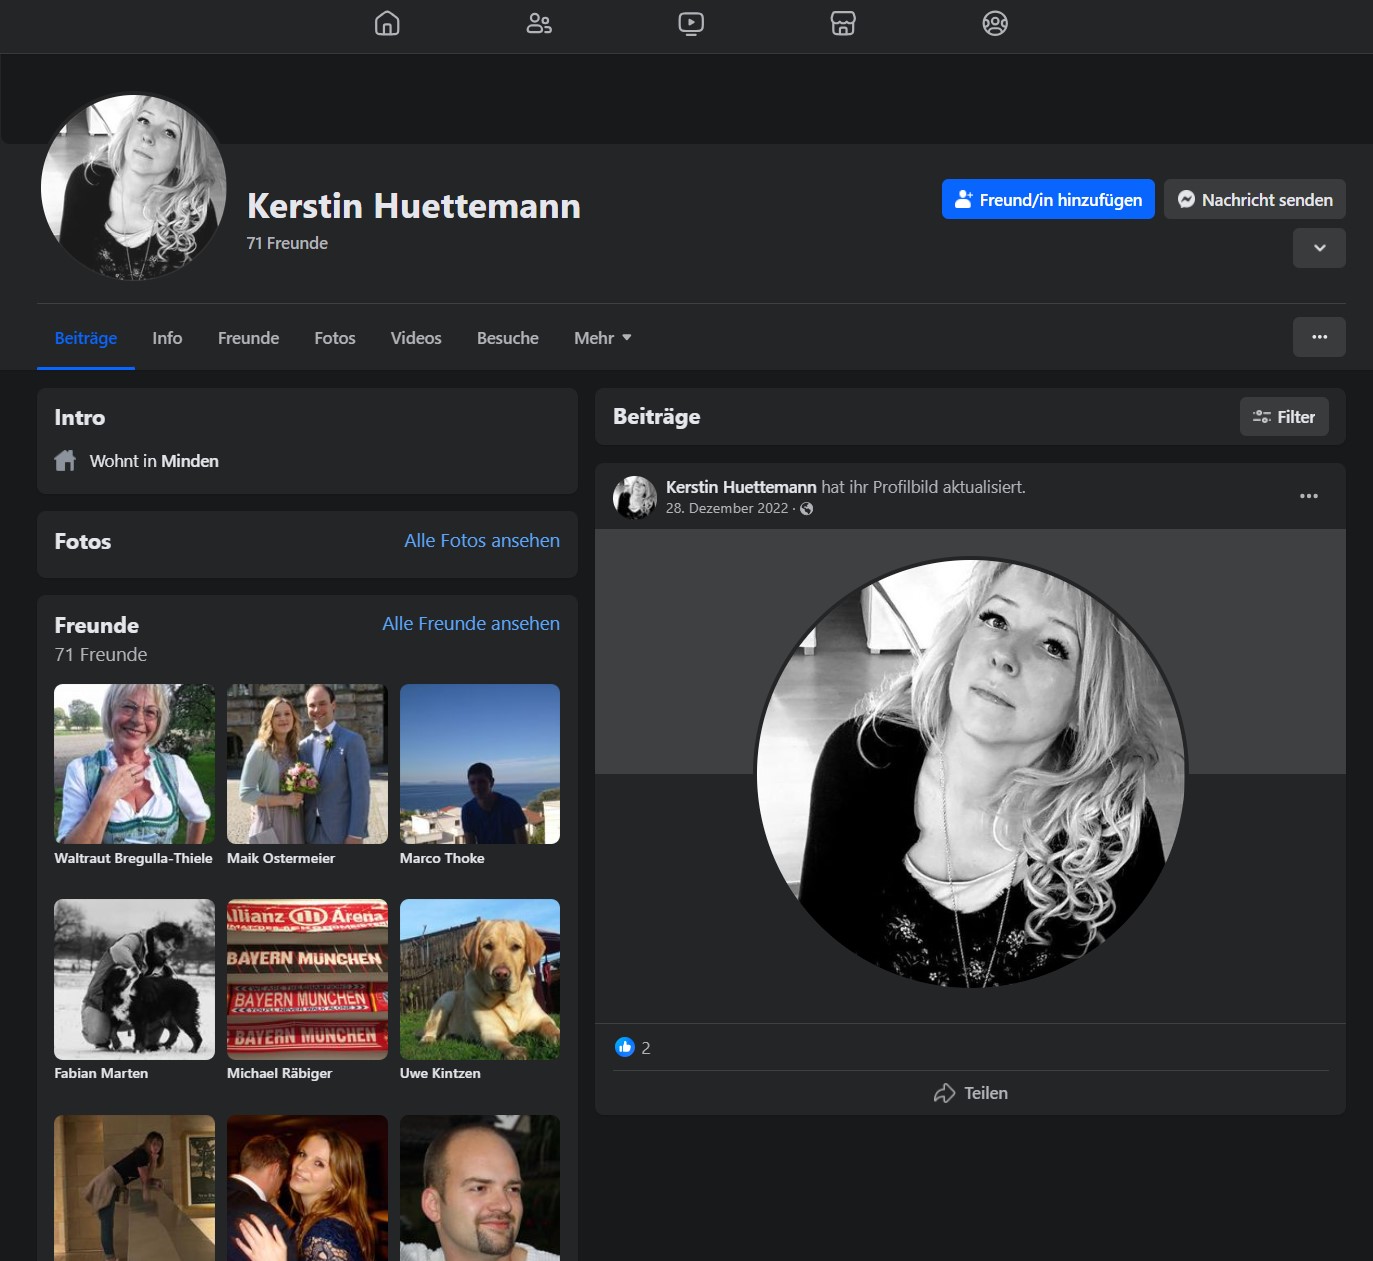Go to the Home feed icon
The image size is (1373, 1261).
click(387, 23)
